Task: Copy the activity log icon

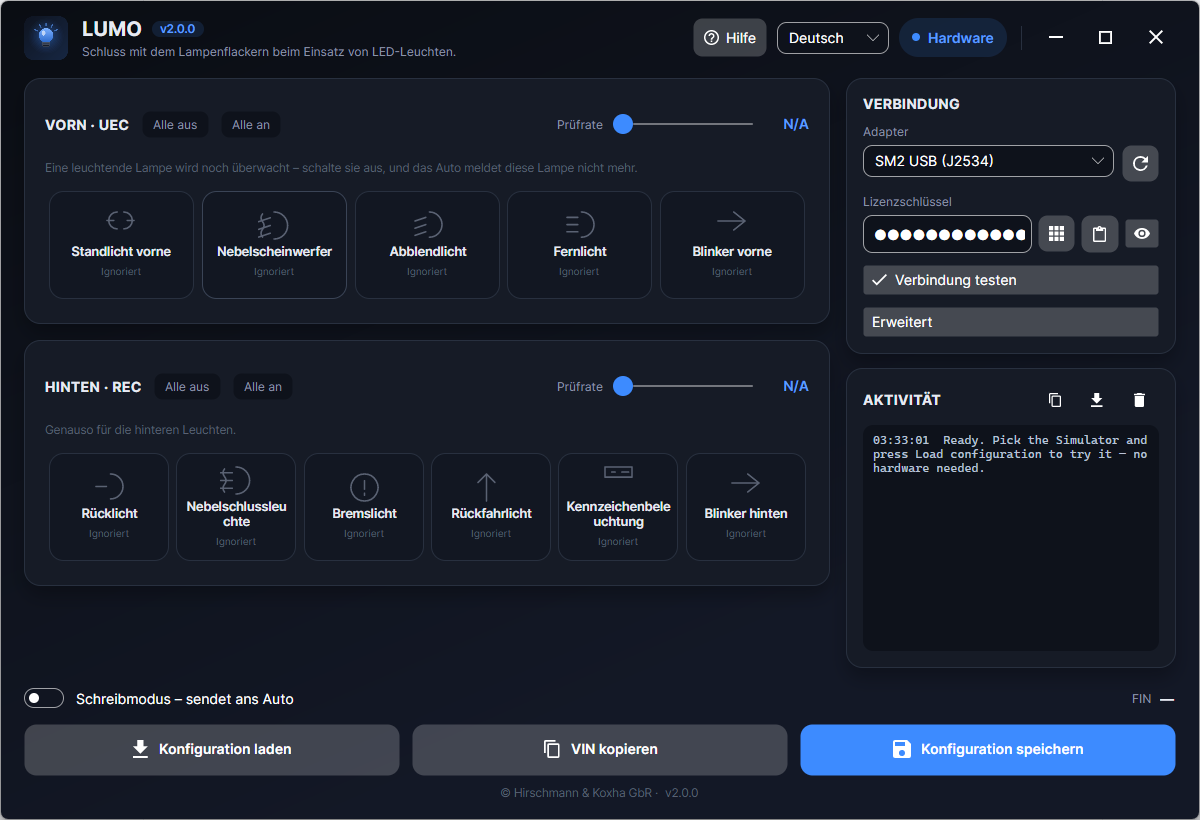Action: [x=1055, y=400]
